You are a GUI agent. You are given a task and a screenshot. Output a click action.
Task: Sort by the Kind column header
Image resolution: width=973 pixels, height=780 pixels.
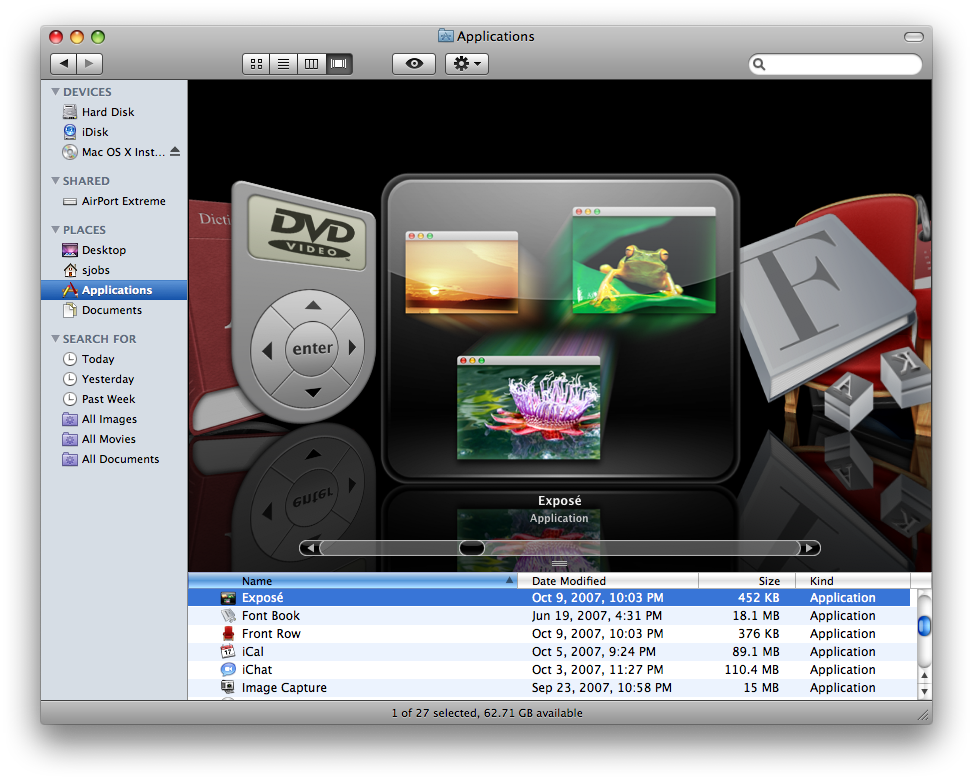(853, 581)
